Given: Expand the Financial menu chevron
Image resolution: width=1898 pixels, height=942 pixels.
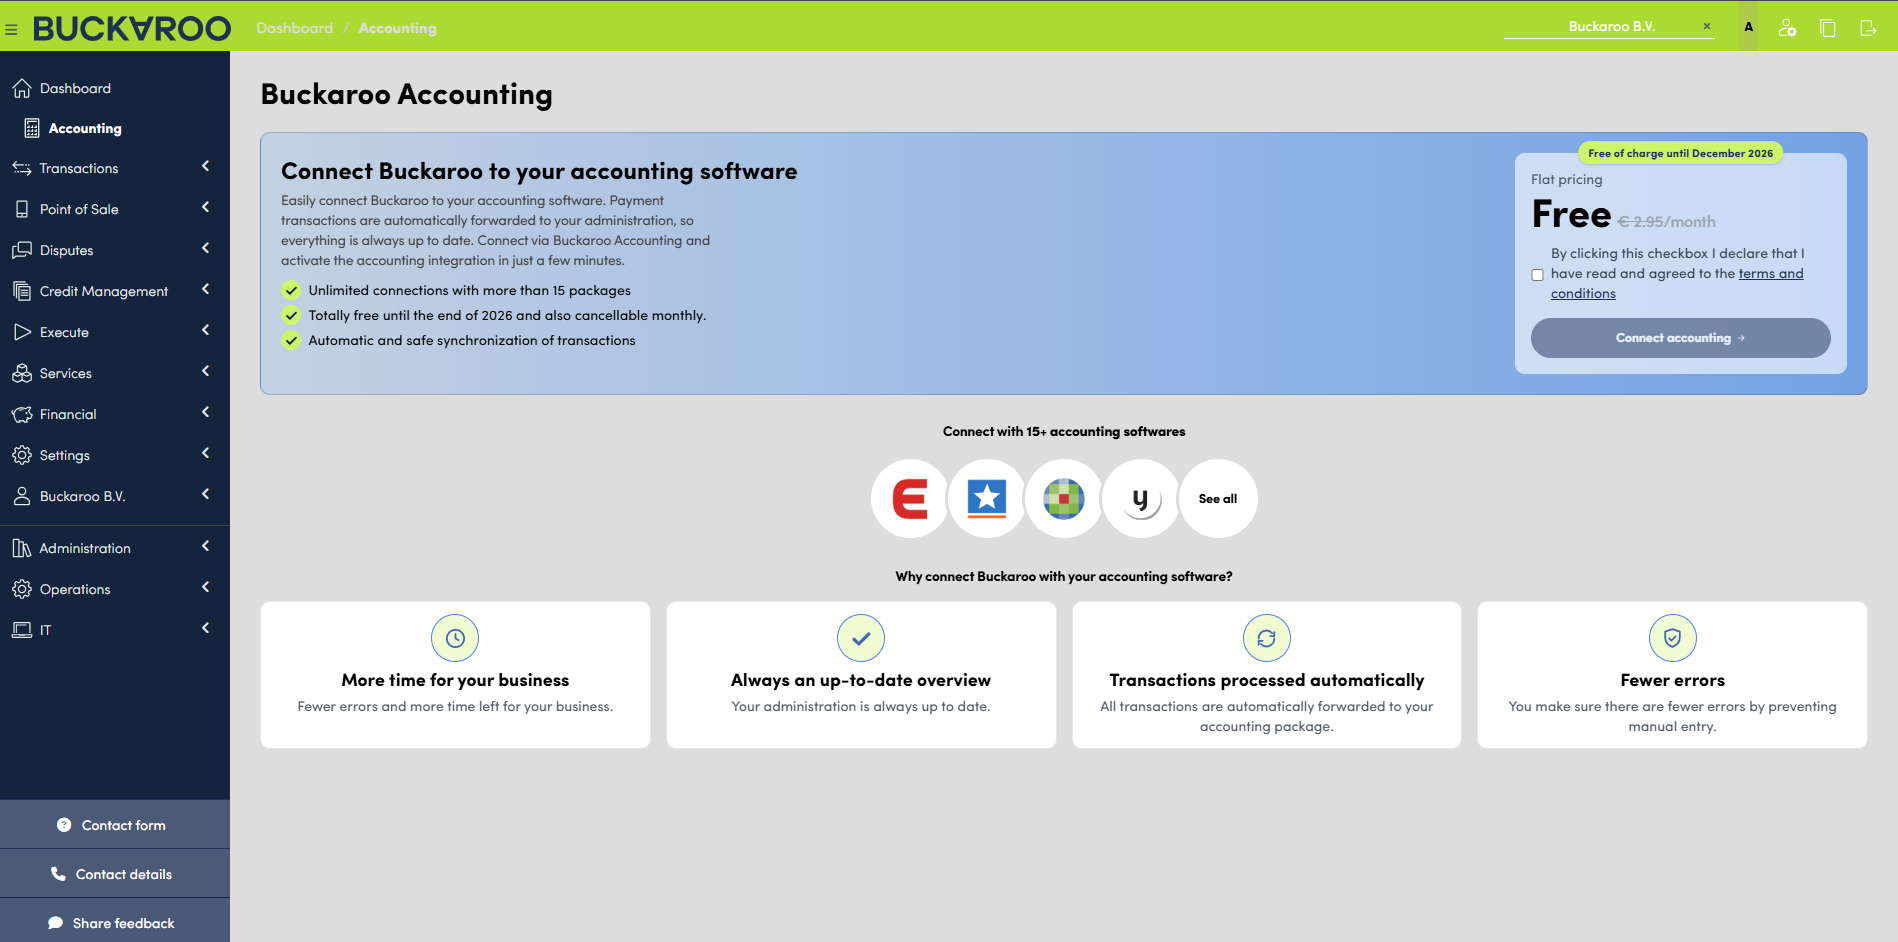Looking at the screenshot, I should 206,412.
